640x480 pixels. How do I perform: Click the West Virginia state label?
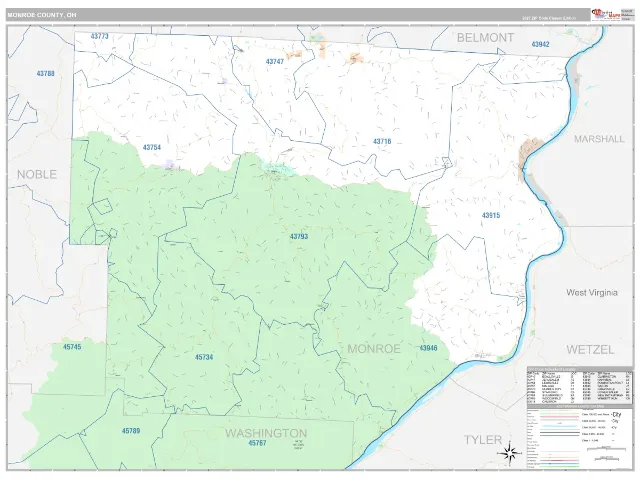(592, 293)
